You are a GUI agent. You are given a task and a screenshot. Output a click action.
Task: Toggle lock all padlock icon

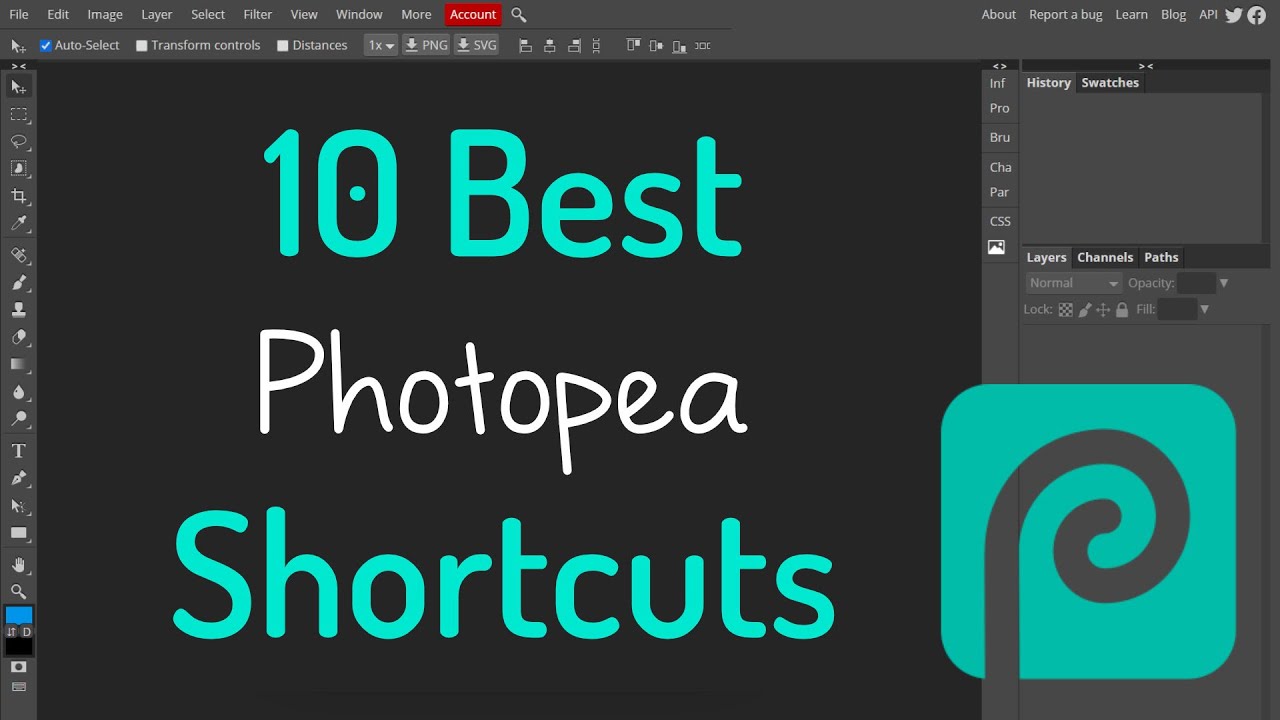[1122, 310]
